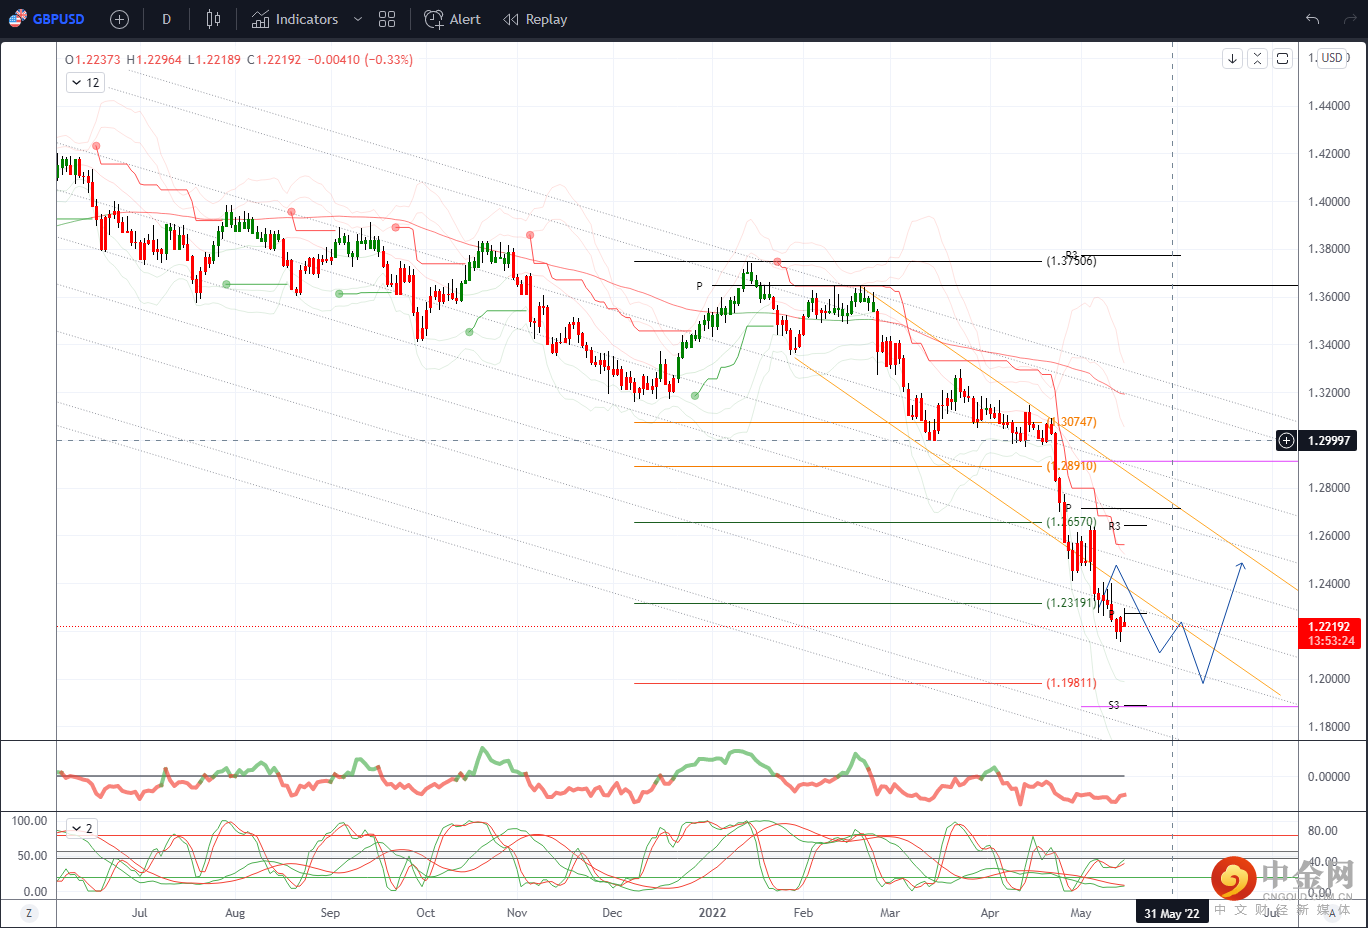Maximize the main chart pane
Viewport: 1368px width, 928px height.
click(1283, 58)
